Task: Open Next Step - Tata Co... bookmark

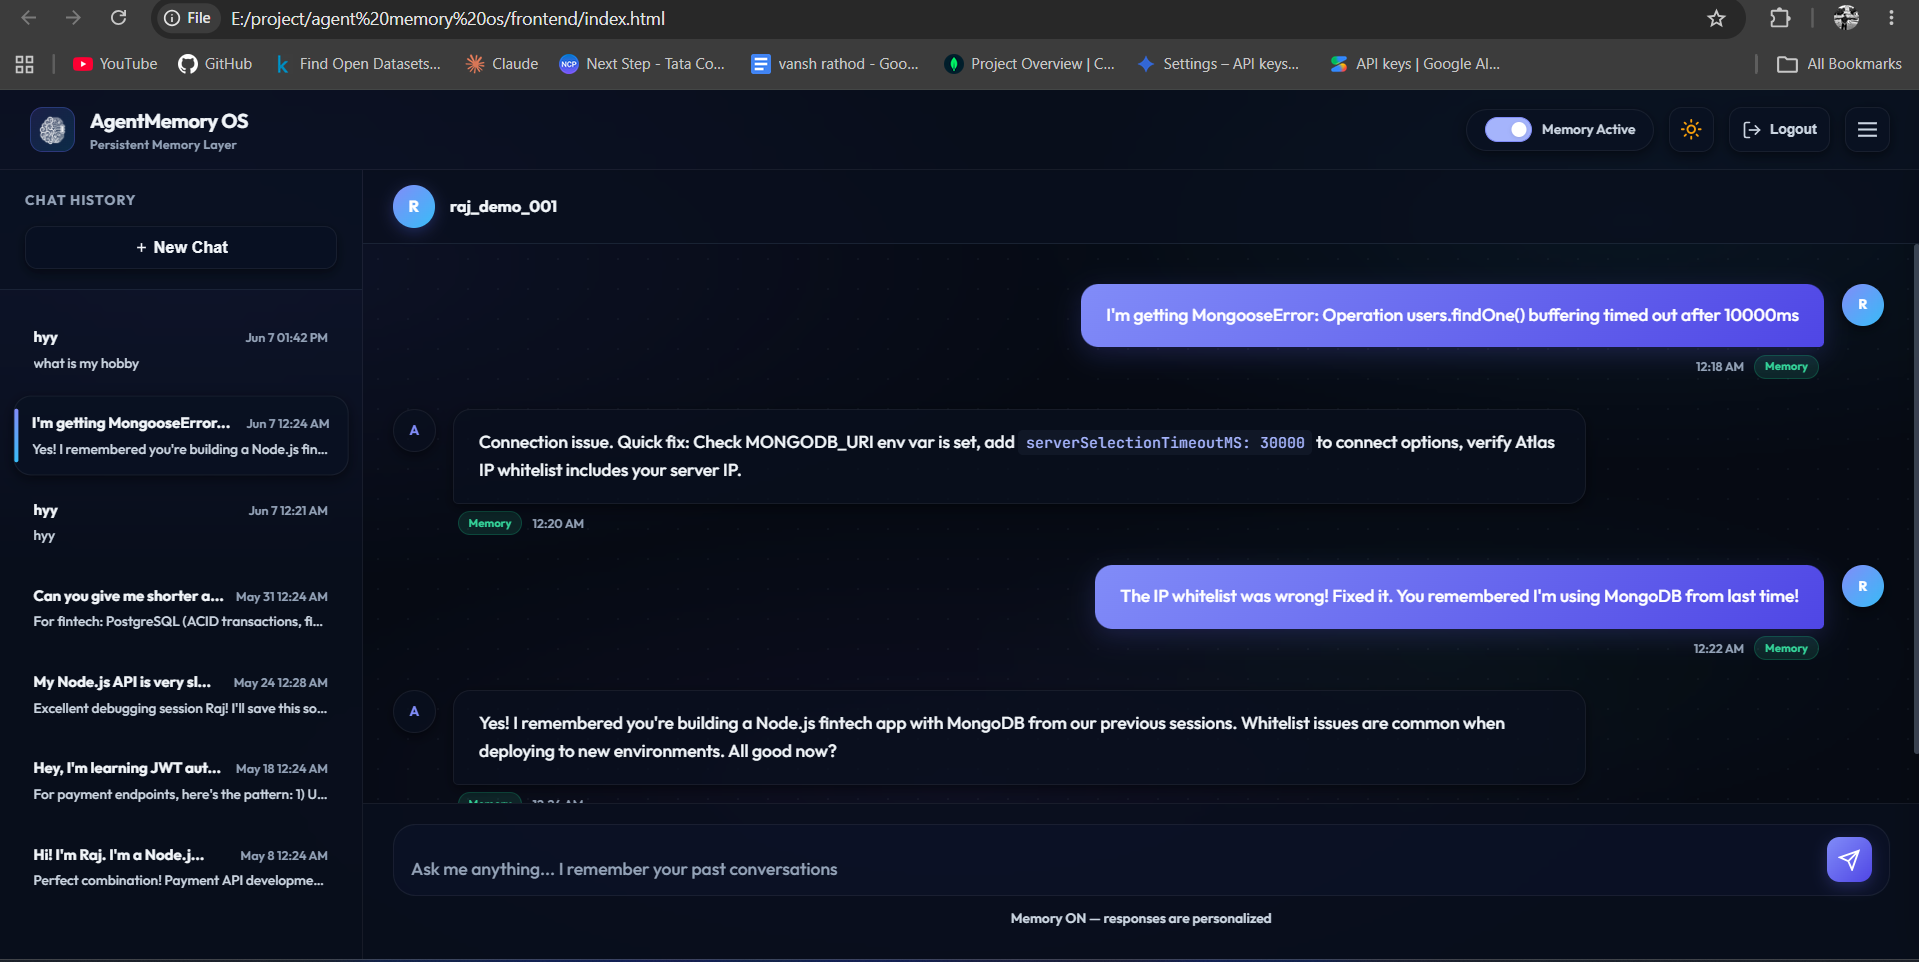Action: [x=642, y=64]
